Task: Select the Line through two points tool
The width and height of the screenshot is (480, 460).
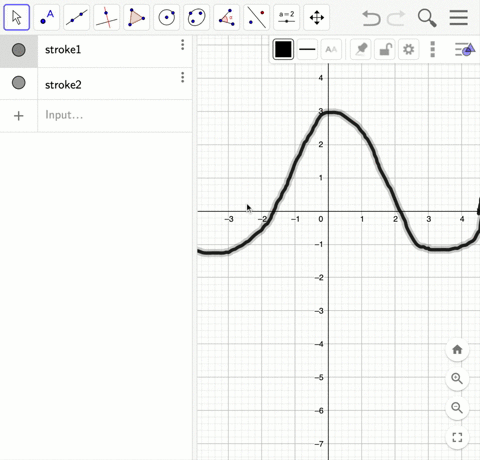Action: click(x=77, y=17)
